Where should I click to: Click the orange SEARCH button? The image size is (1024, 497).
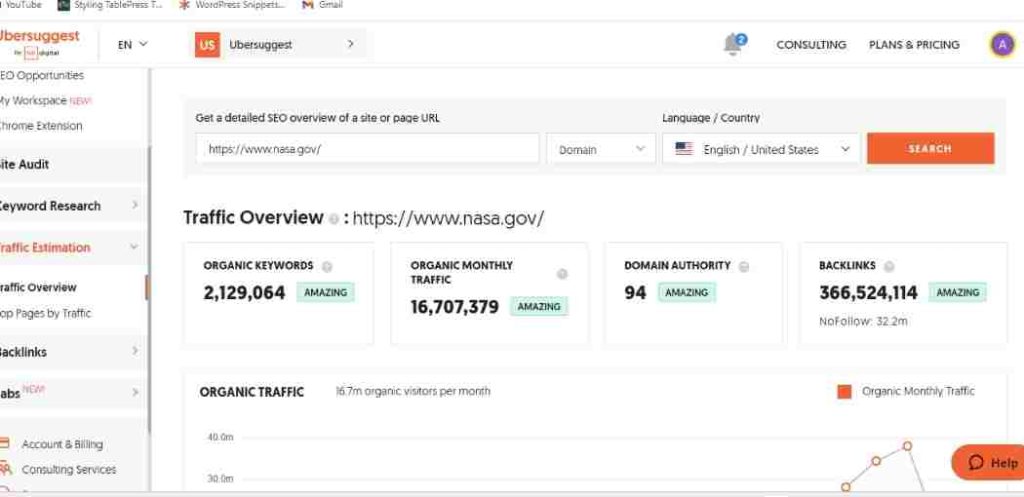[931, 148]
